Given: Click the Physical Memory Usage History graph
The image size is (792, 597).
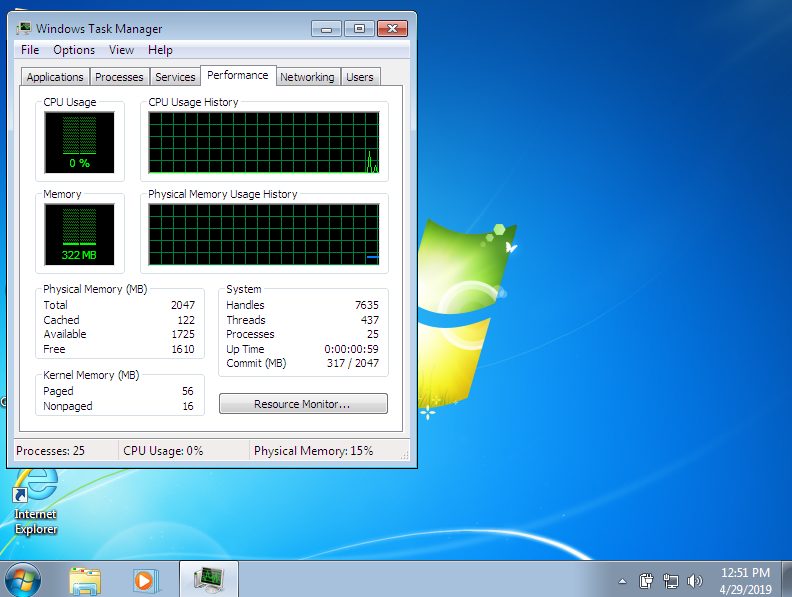Looking at the screenshot, I should 264,234.
